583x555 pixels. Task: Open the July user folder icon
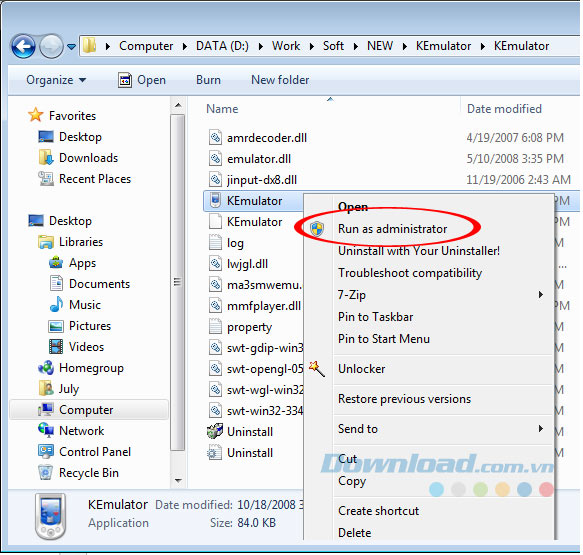46,388
